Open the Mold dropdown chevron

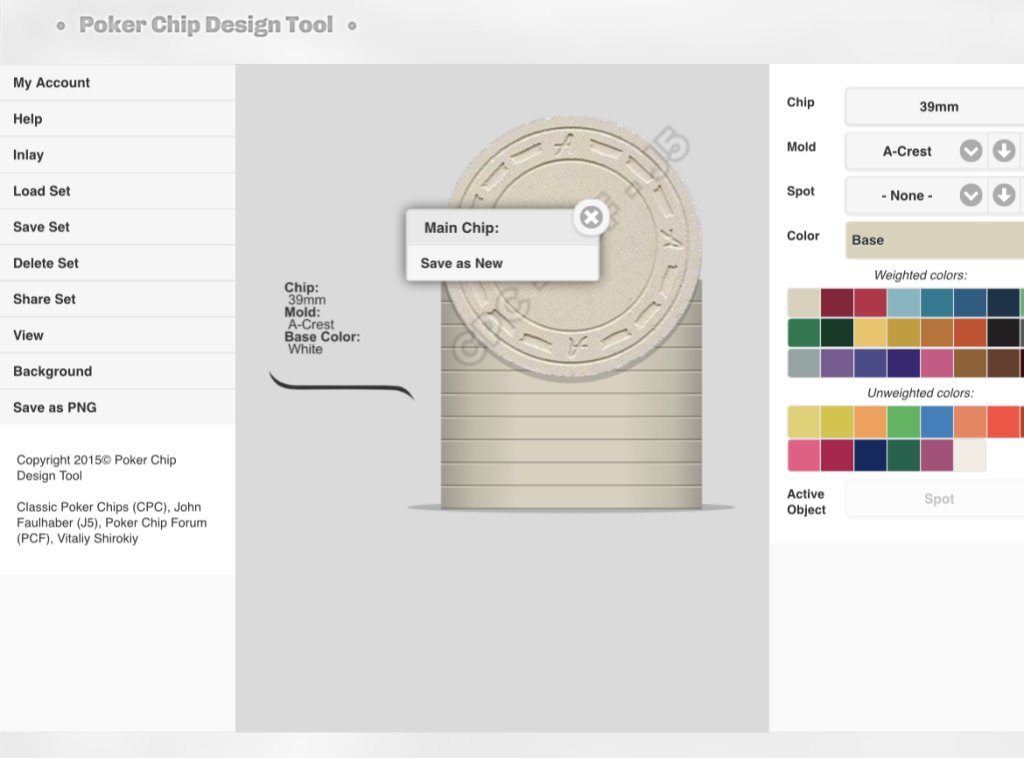pyautogui.click(x=971, y=151)
